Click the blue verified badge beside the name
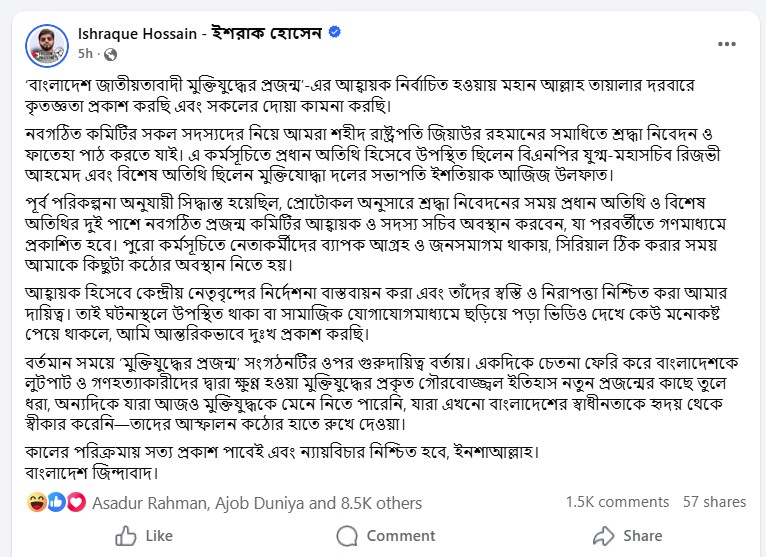The height and width of the screenshot is (557, 766). pos(335,33)
